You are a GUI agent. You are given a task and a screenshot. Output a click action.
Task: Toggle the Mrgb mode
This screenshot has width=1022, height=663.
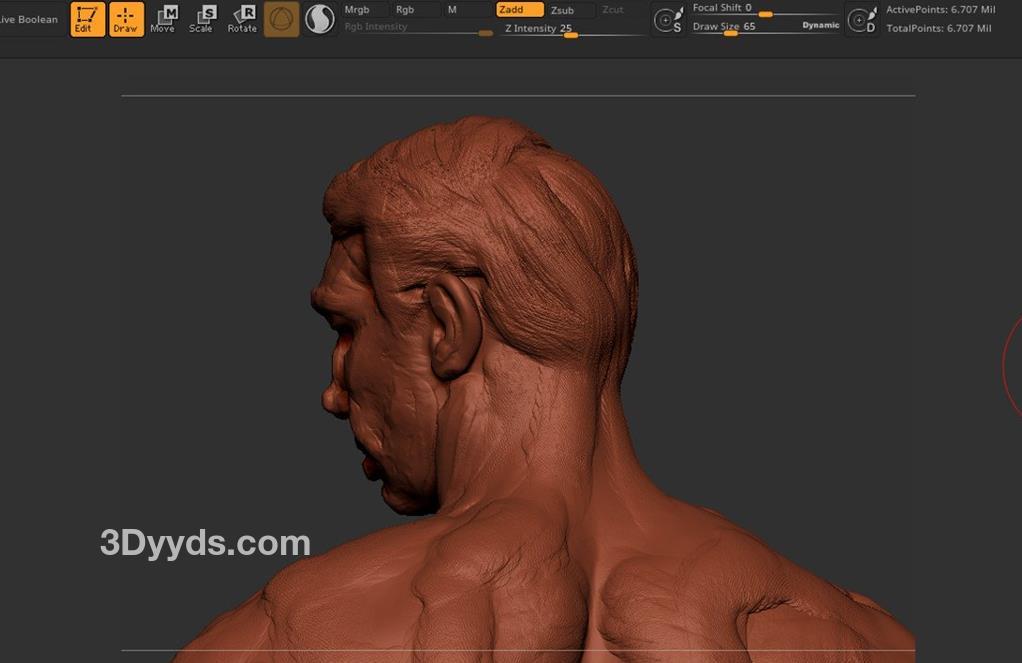pos(363,10)
